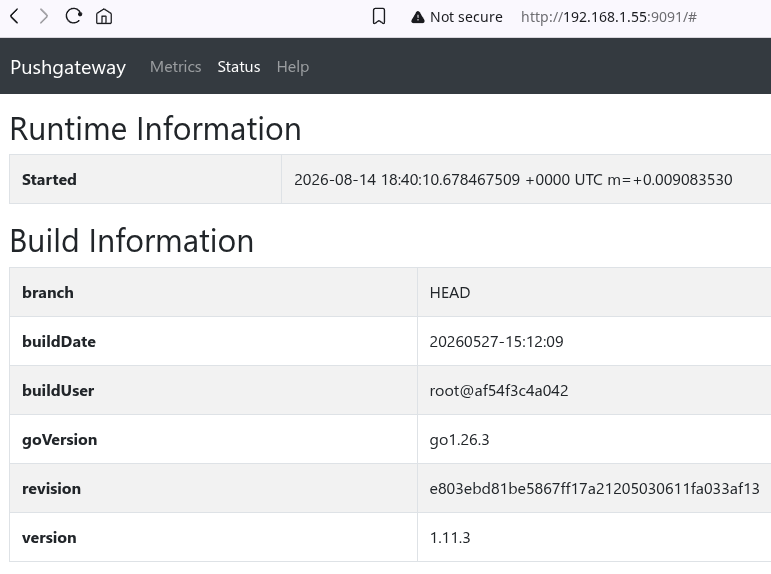
Task: Click the HEAD branch value
Action: tap(449, 293)
